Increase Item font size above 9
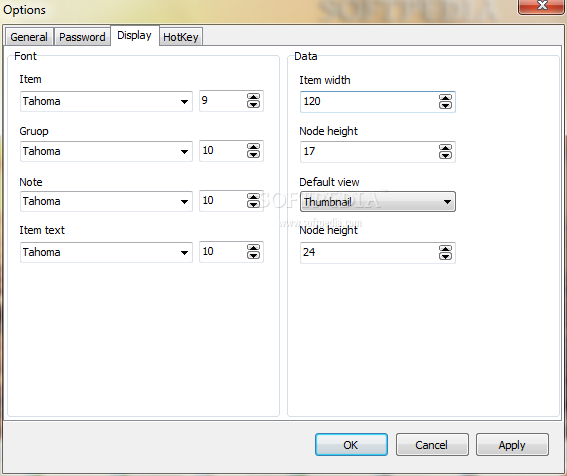The width and height of the screenshot is (567, 476). [253, 97]
